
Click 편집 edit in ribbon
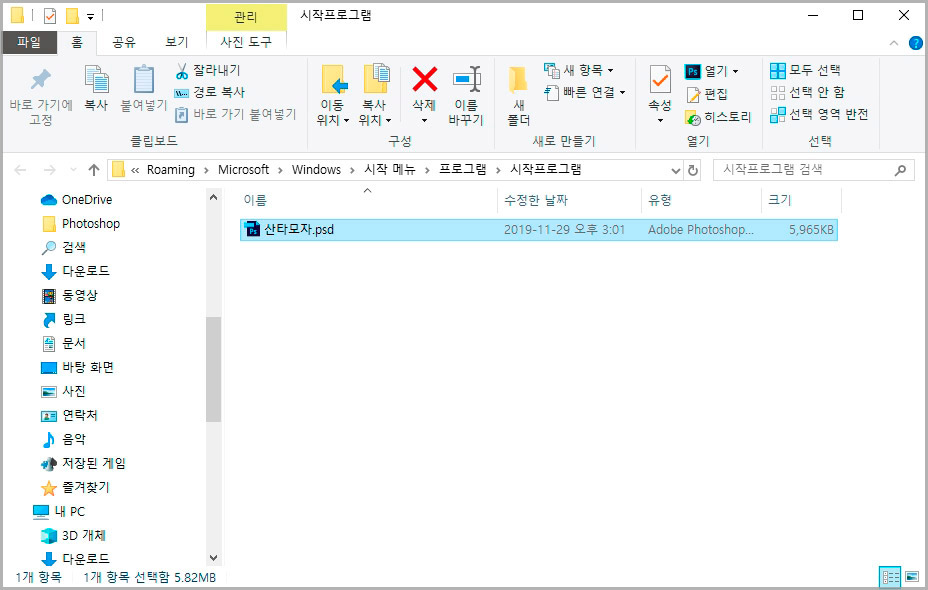(707, 94)
